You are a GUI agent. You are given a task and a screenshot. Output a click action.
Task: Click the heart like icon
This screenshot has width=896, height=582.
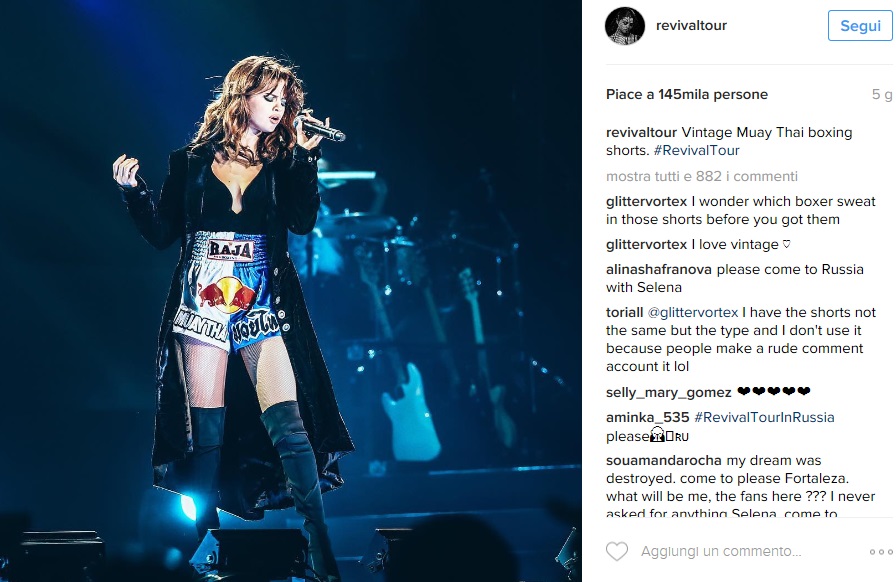coord(617,551)
